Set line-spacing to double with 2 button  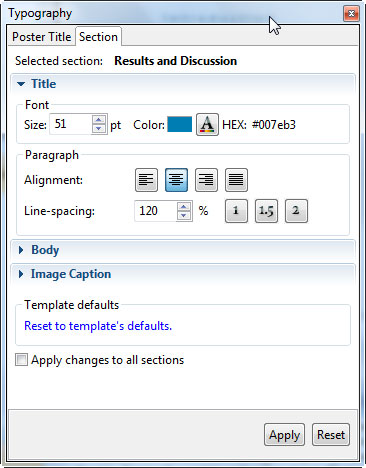[x=296, y=211]
